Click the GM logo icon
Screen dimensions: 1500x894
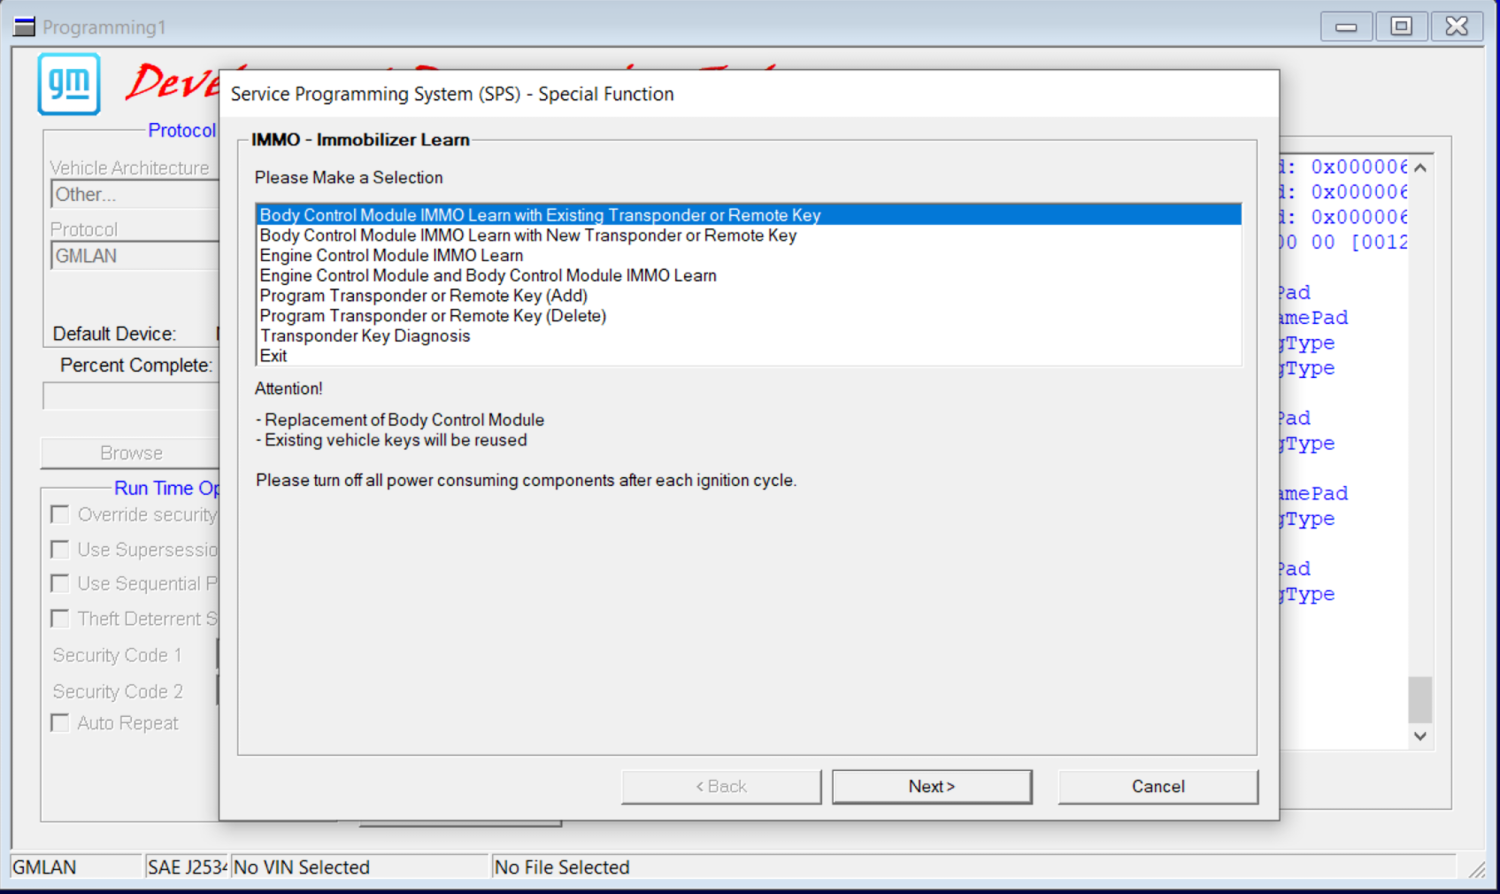pos(69,84)
